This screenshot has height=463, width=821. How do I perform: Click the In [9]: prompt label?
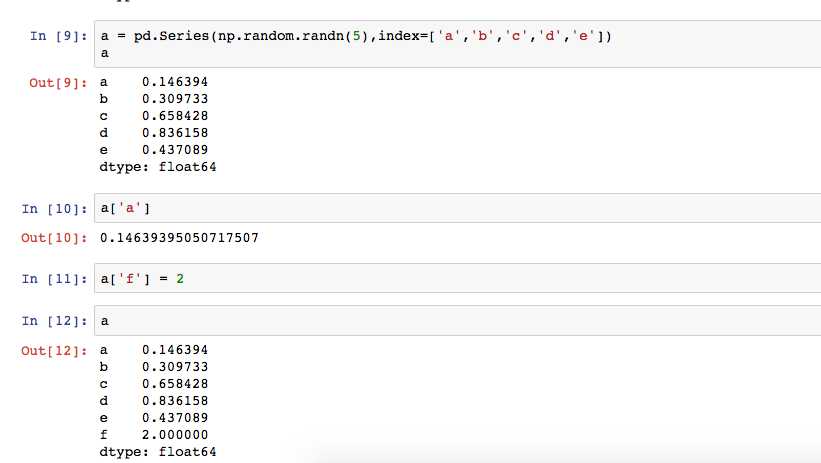click(58, 36)
